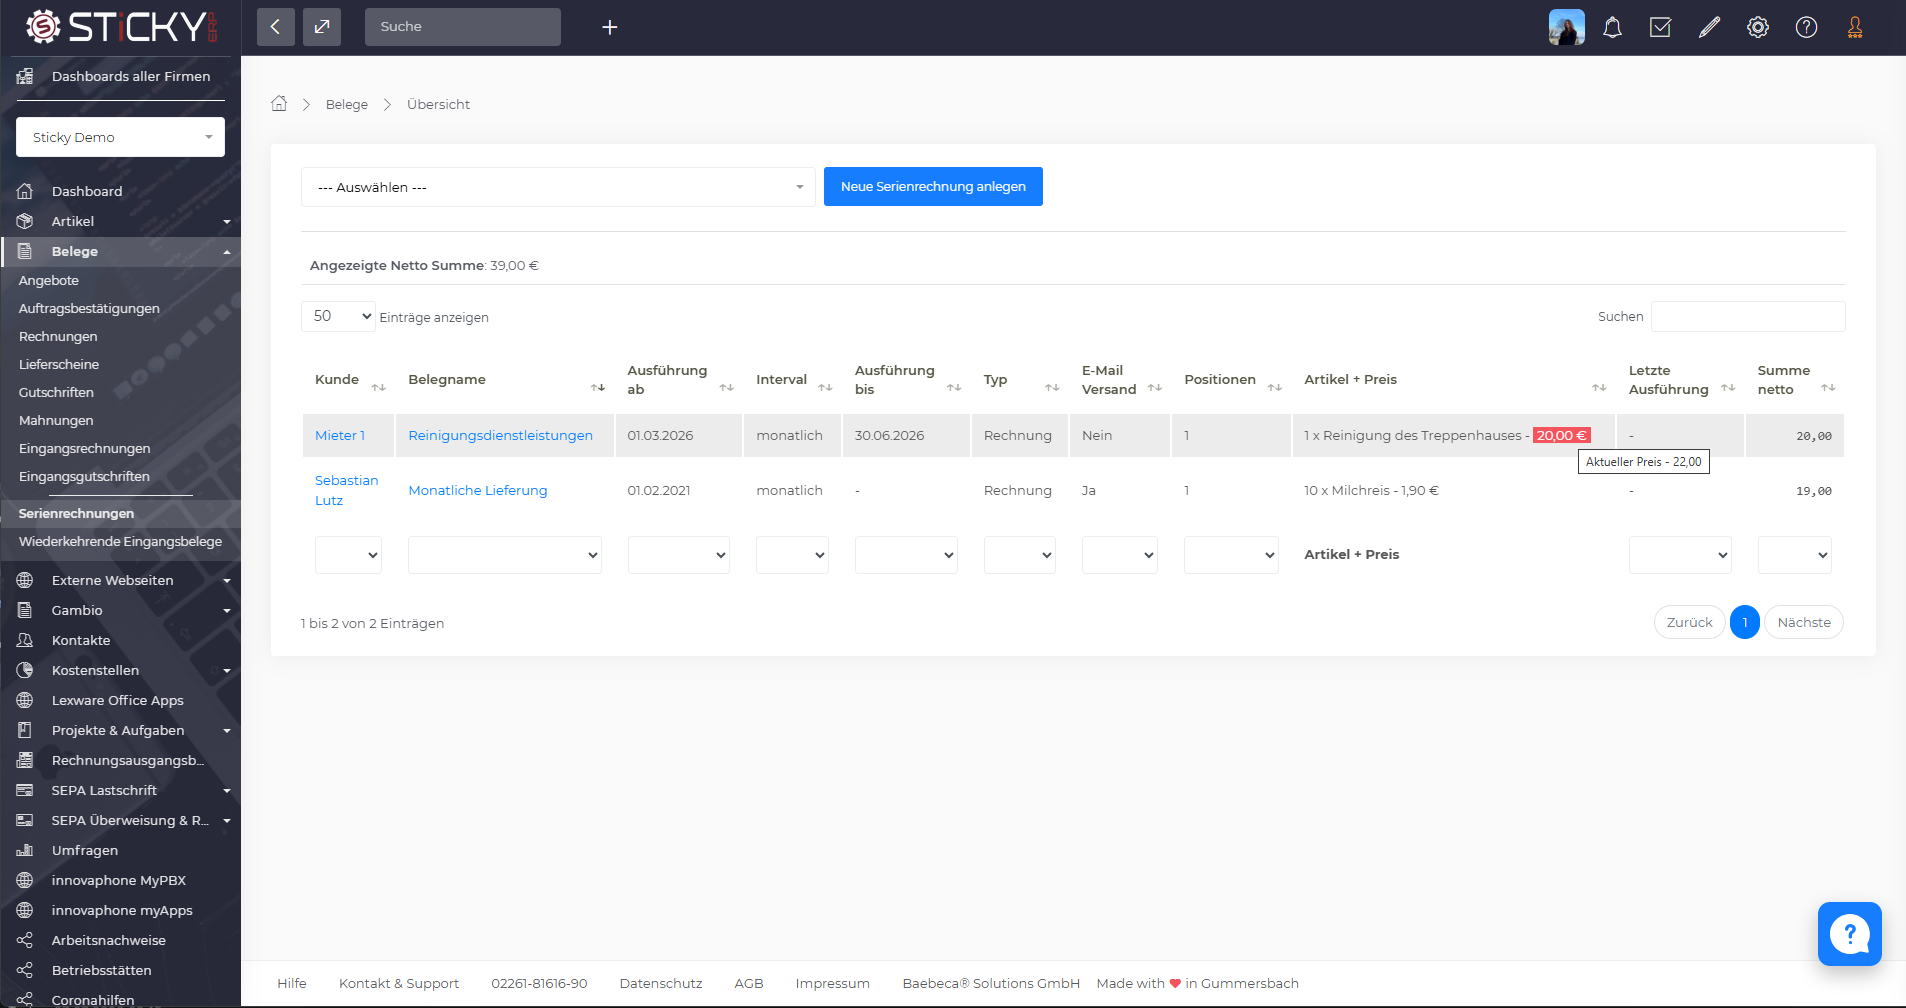Open the '--- Auswählen ---' dropdown
Viewport: 1906px width, 1008px height.
558,187
